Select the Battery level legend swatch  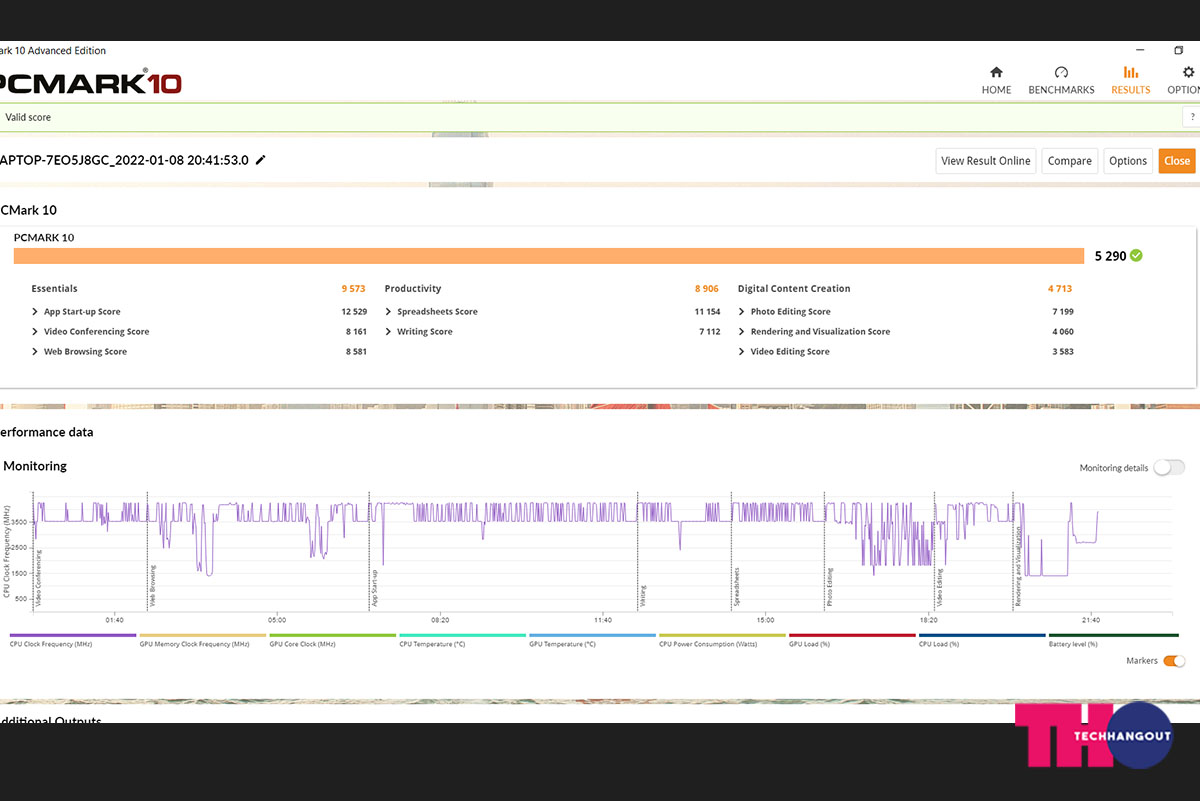pyautogui.click(x=1113, y=635)
